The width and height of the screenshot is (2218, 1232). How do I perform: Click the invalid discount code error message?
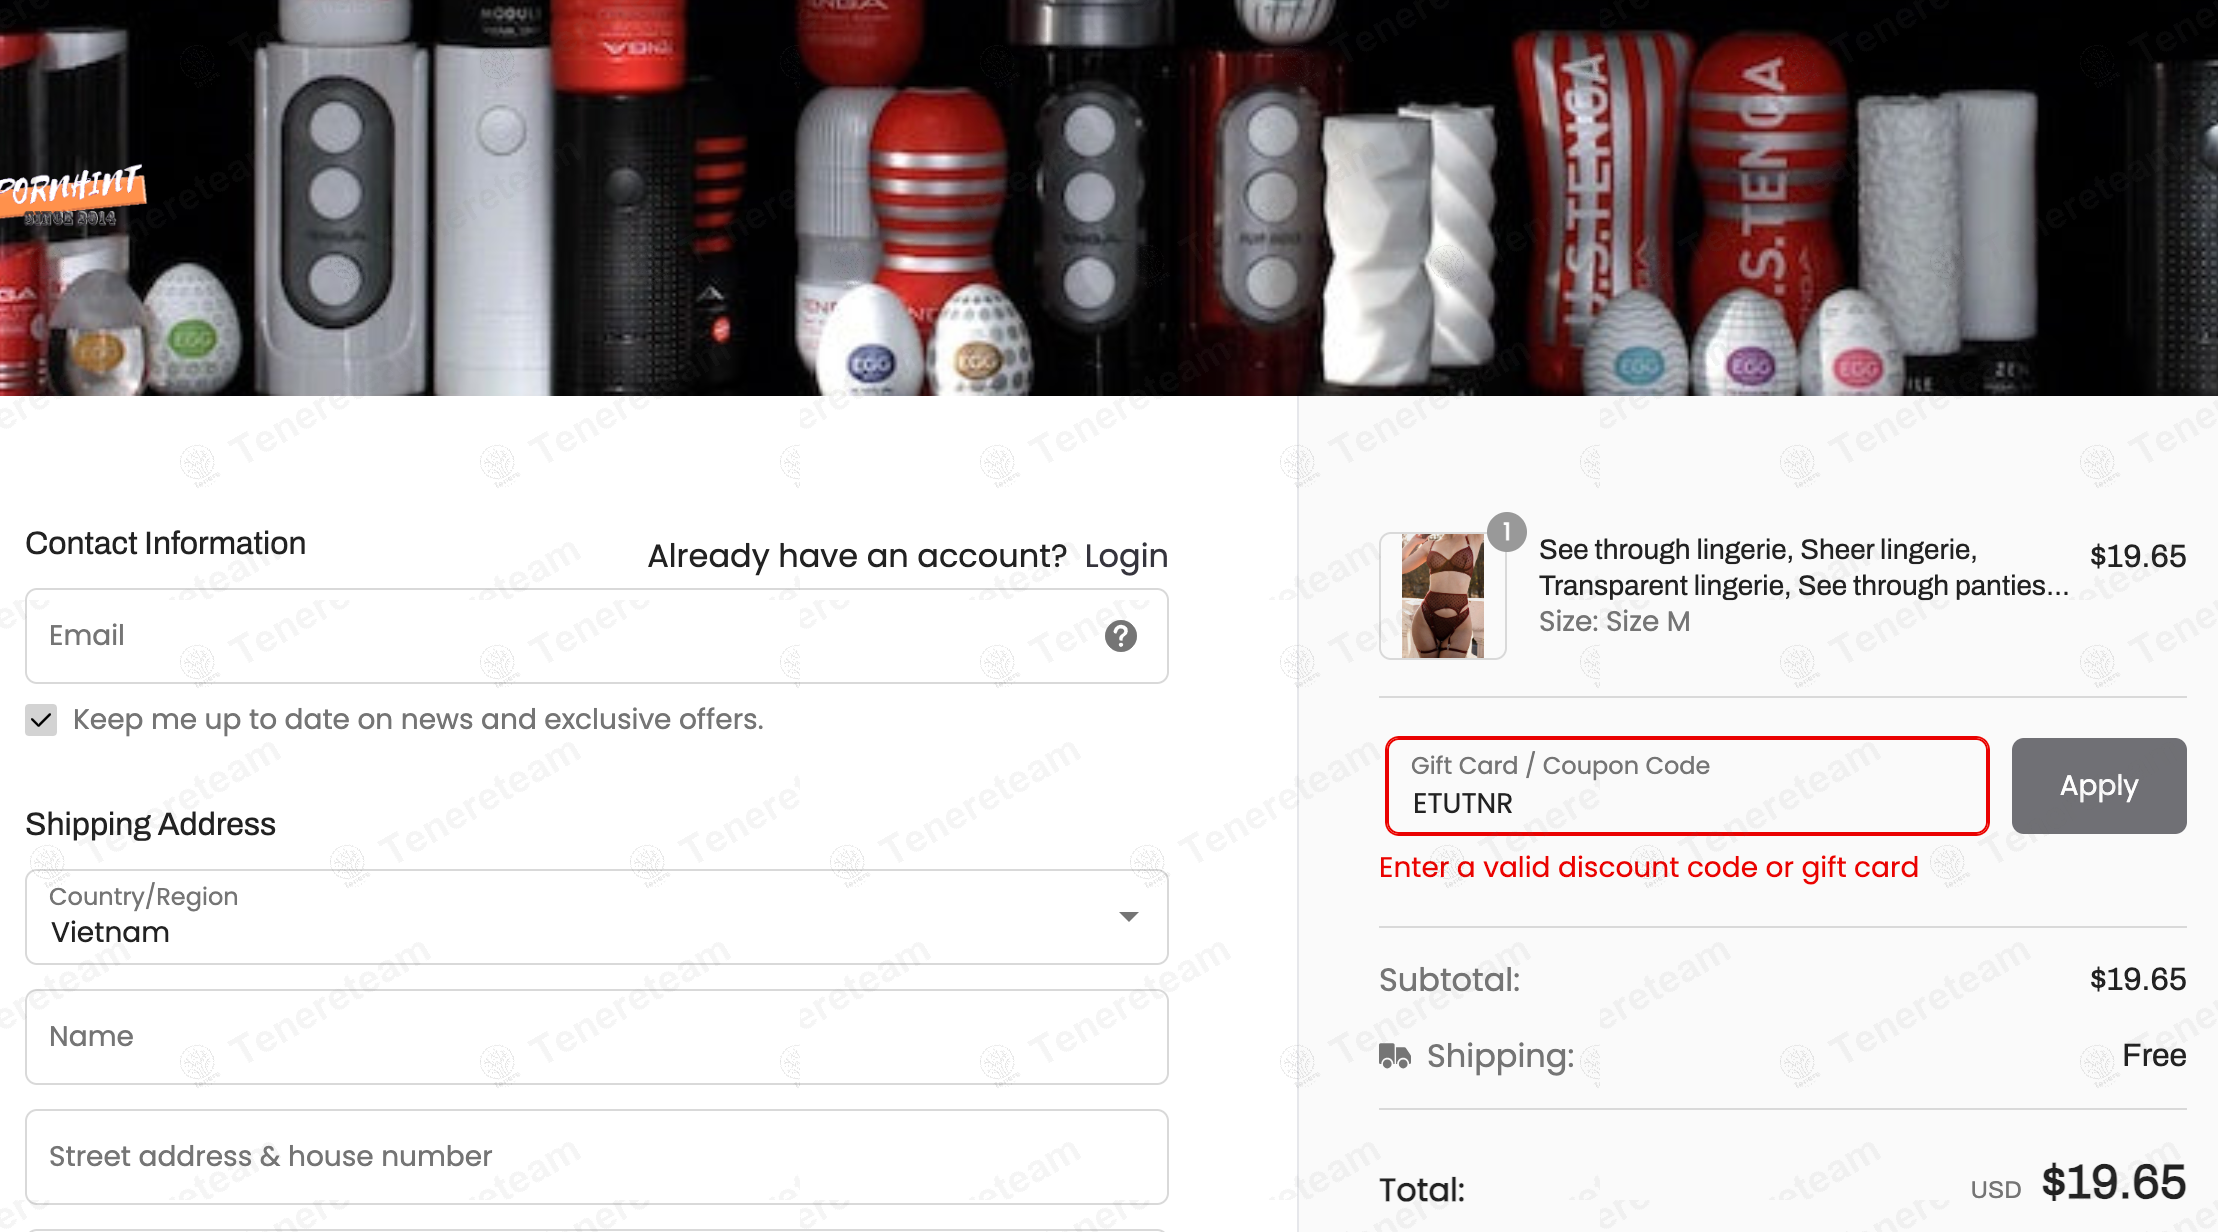click(1648, 867)
